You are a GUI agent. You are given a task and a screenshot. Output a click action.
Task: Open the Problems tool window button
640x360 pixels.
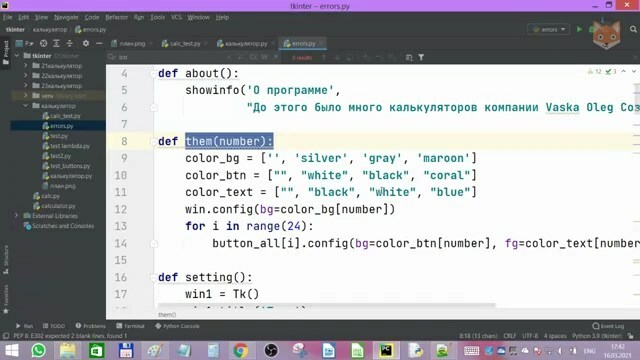pyautogui.click(x=91, y=326)
